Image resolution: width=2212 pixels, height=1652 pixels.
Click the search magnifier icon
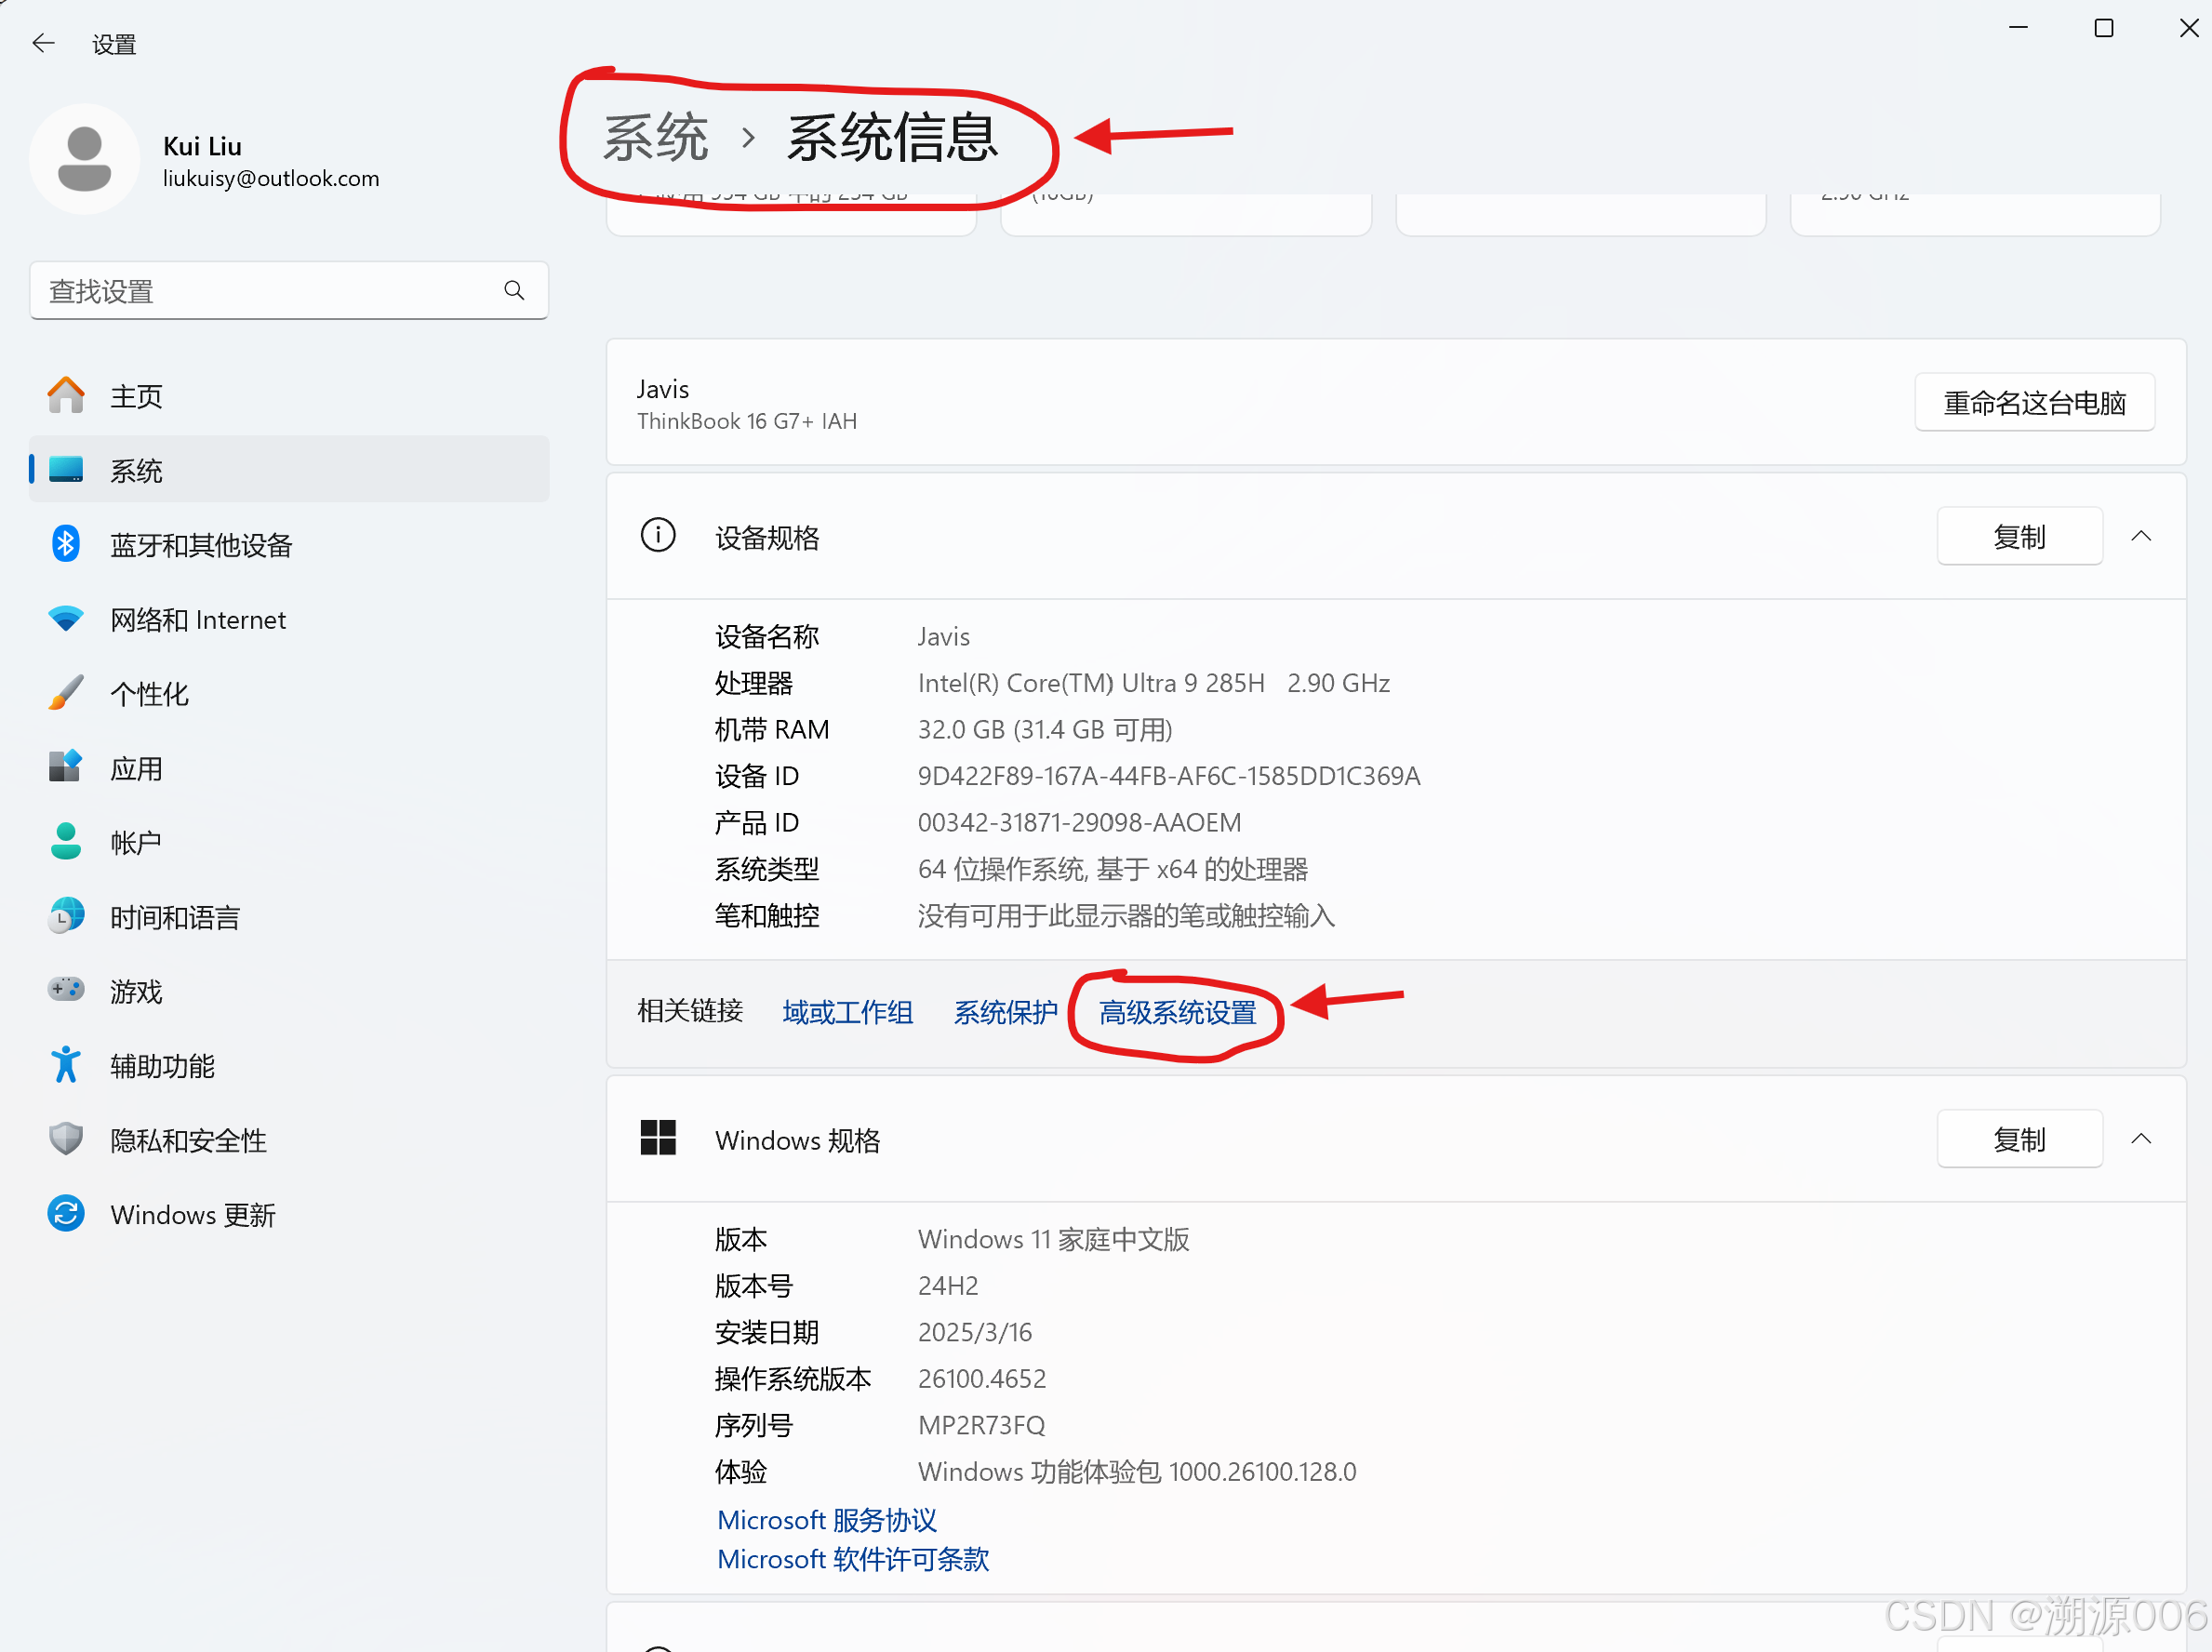pyautogui.click(x=514, y=290)
